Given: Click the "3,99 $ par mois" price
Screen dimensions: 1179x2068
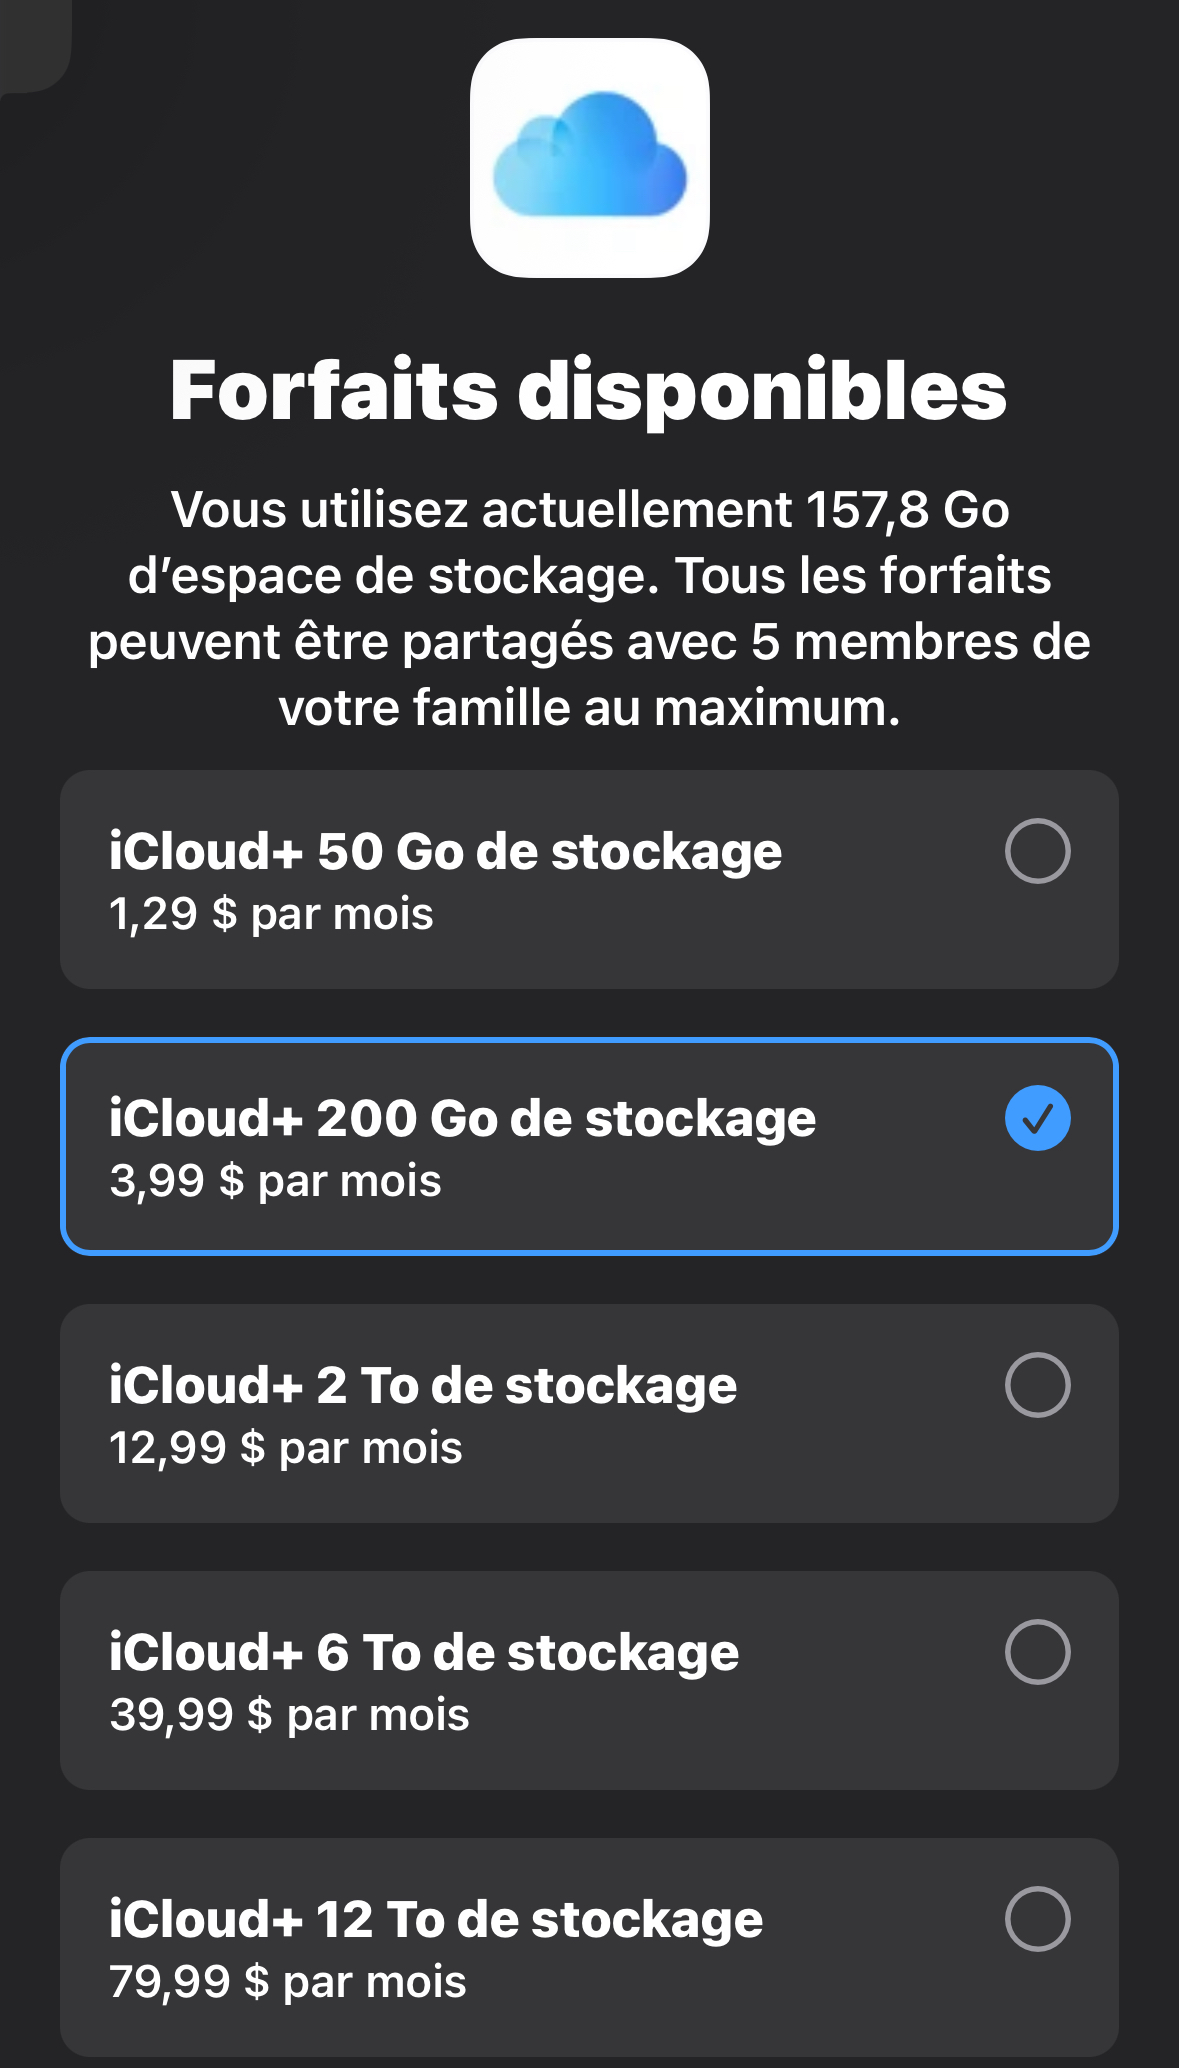Looking at the screenshot, I should pos(275,1181).
